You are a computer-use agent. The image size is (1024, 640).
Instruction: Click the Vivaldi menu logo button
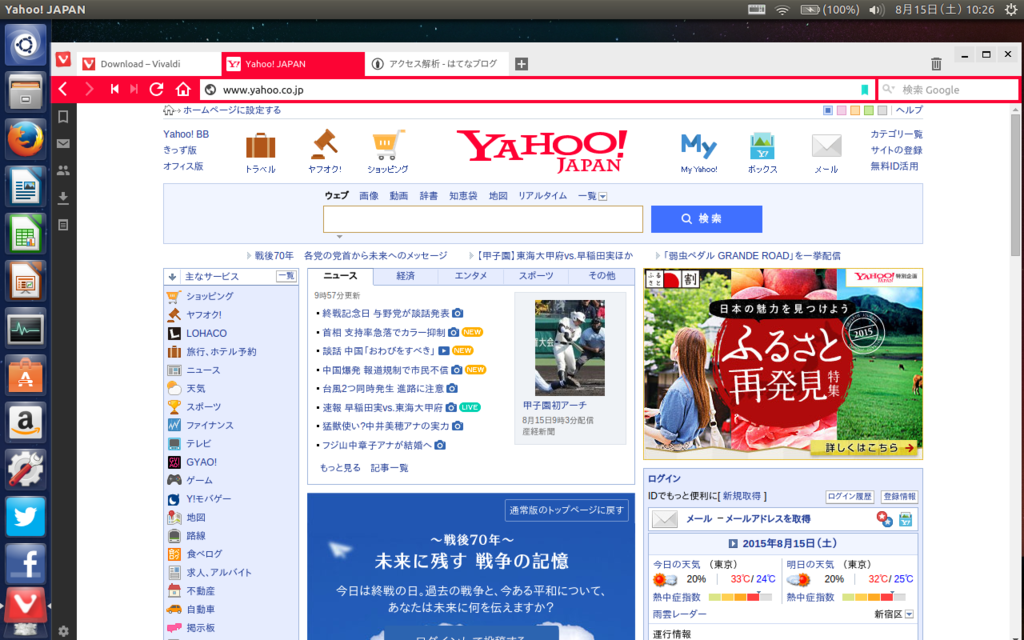click(63, 59)
